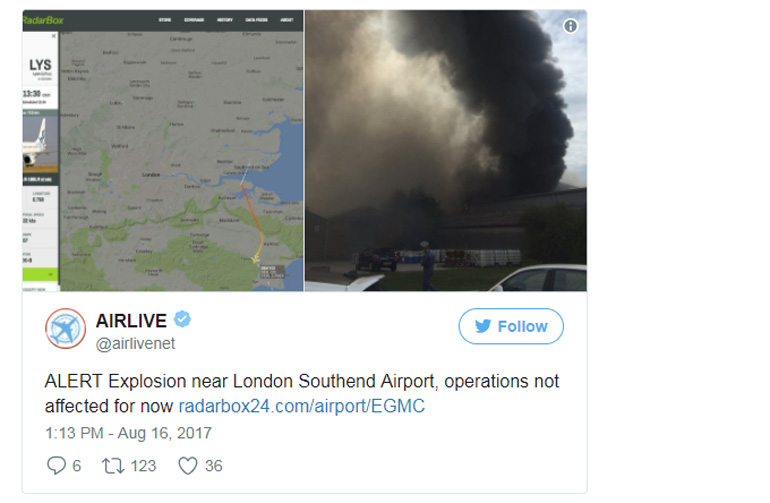Open the RadarBox flight map thumbnail
The height and width of the screenshot is (503, 770).
(x=163, y=151)
